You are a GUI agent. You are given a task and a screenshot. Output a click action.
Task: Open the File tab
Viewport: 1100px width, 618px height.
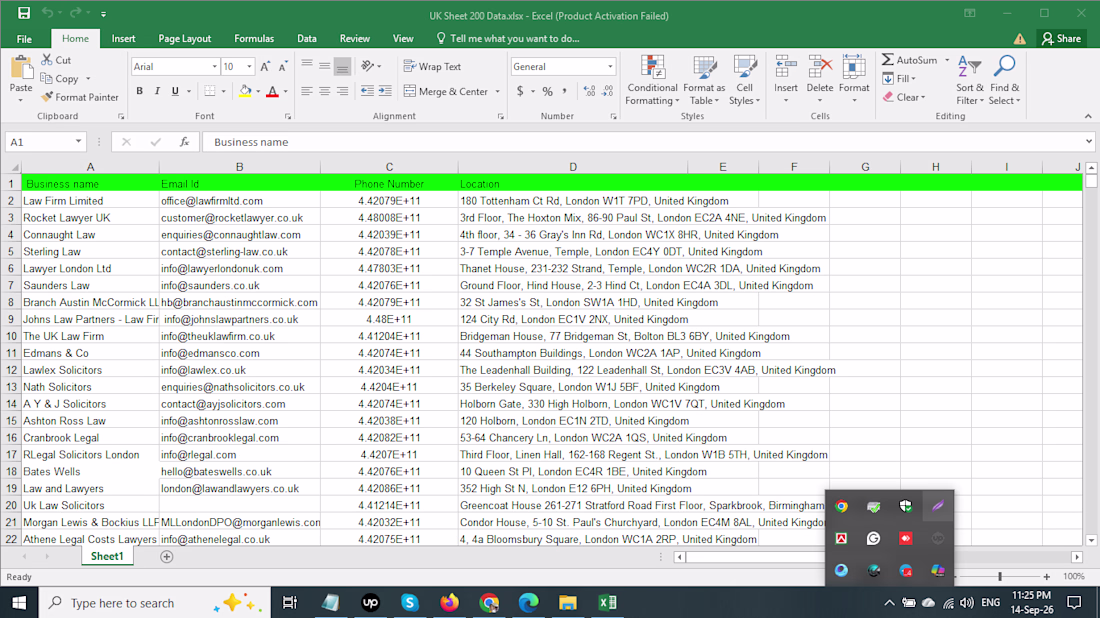coord(24,39)
